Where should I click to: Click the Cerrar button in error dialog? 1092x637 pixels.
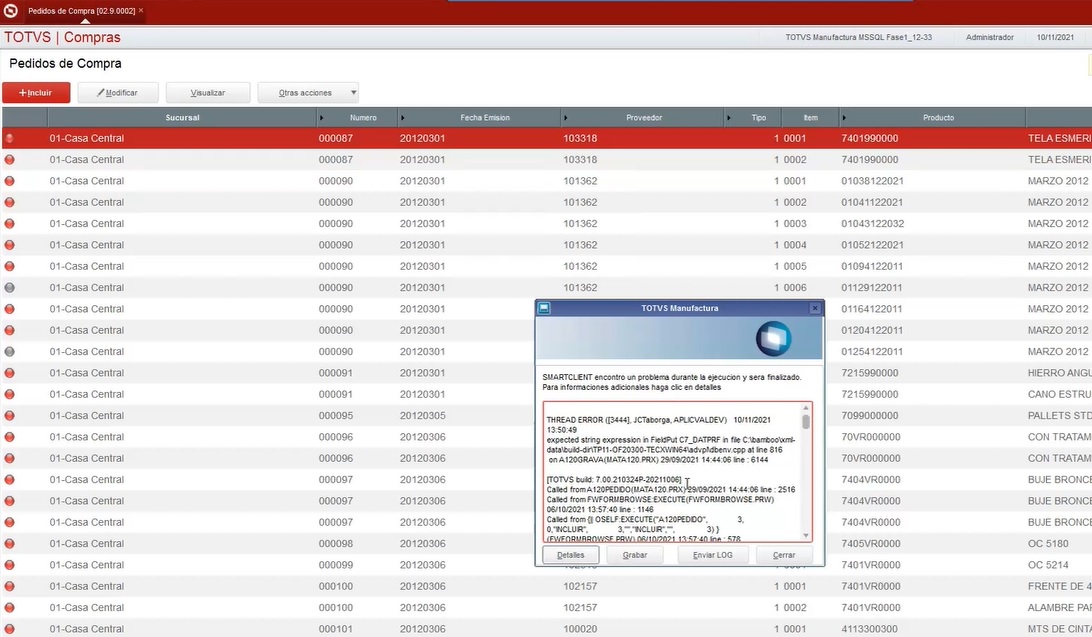[x=783, y=555]
